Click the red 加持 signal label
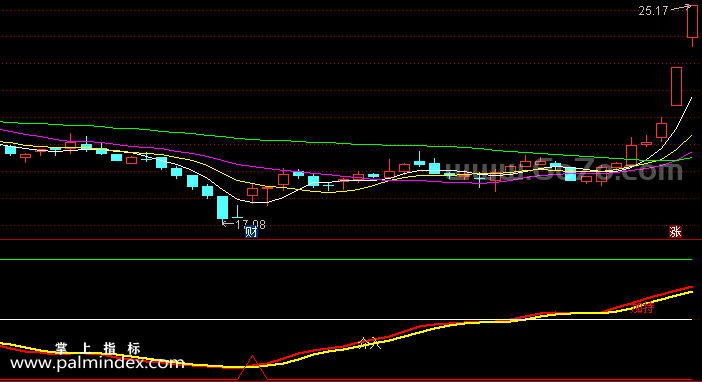 pyautogui.click(x=642, y=308)
